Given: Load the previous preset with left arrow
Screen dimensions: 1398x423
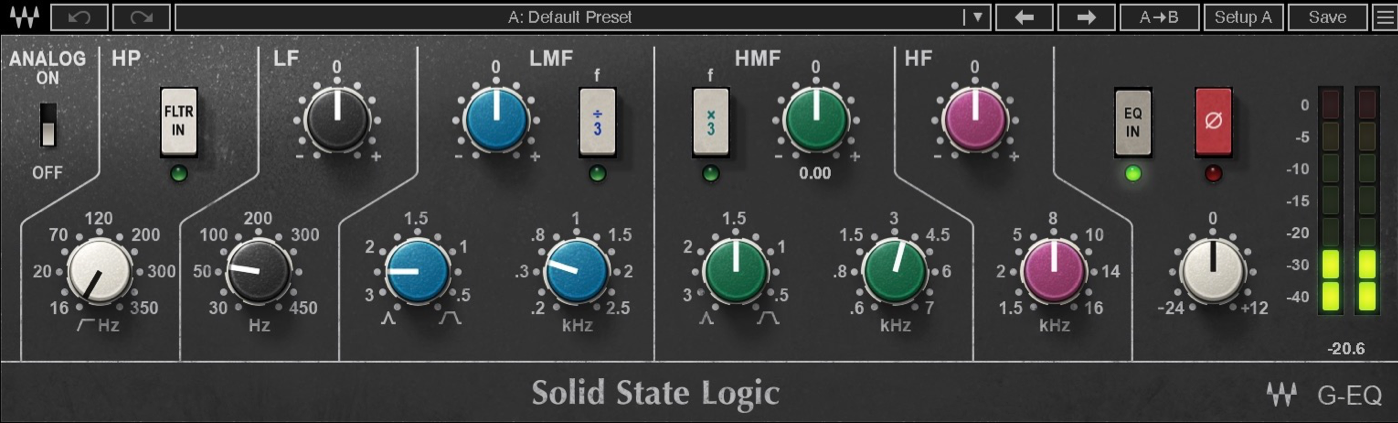Looking at the screenshot, I should [1025, 17].
